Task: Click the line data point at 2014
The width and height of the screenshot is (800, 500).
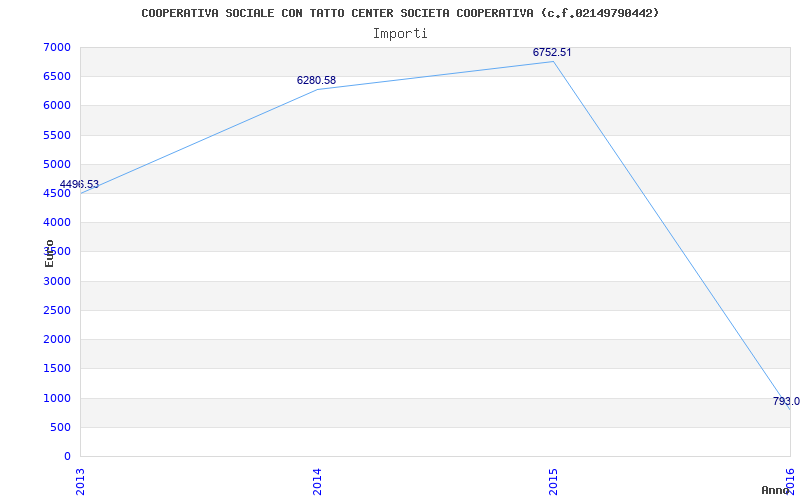Action: click(317, 89)
